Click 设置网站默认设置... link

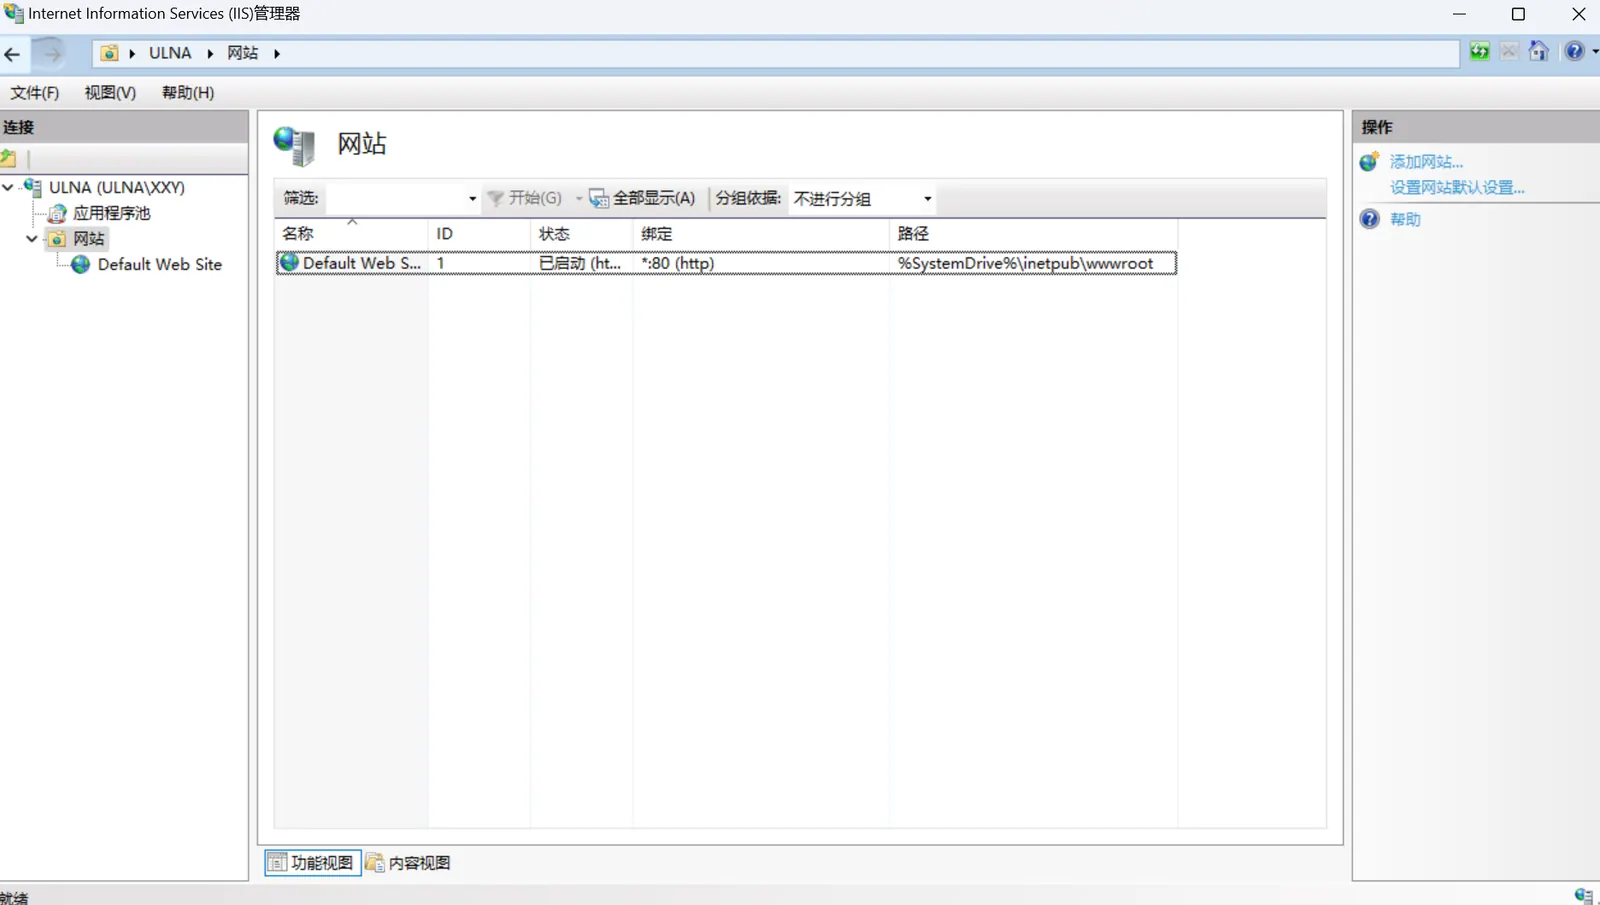tap(1456, 188)
